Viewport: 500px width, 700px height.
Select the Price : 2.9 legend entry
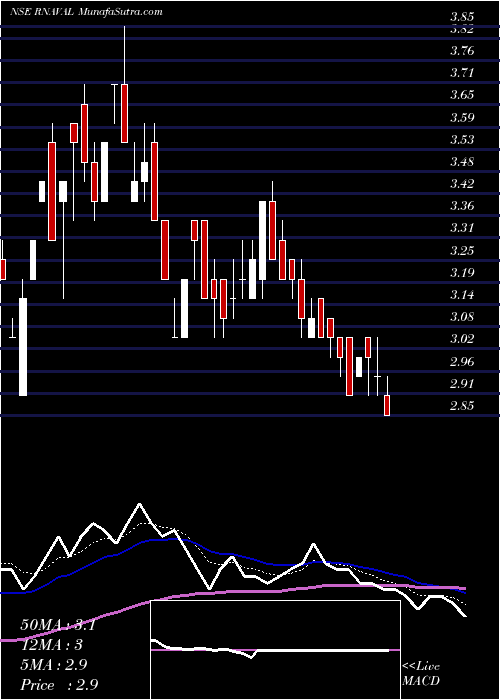coord(59,684)
